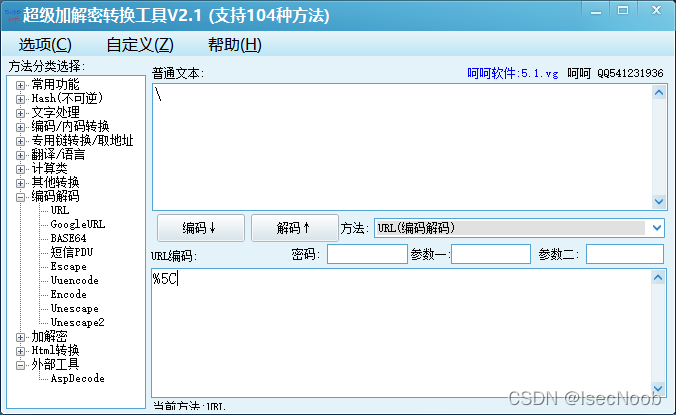The image size is (676, 415).
Task: Collapse the 外部工具 tree node
Action: click(20, 365)
